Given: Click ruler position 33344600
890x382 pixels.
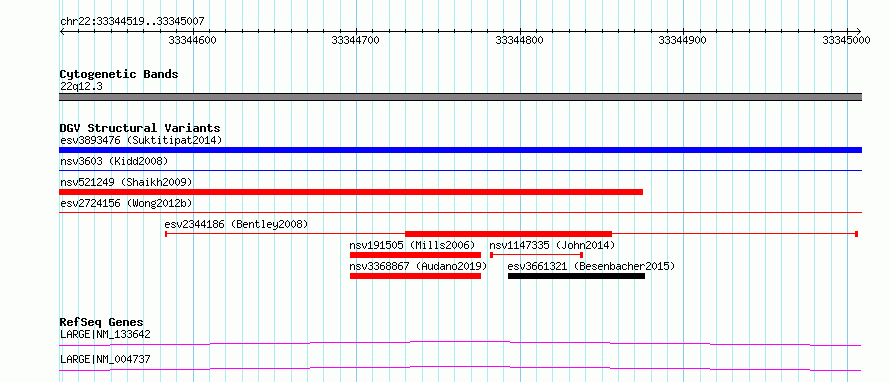Looking at the screenshot, I should [192, 40].
